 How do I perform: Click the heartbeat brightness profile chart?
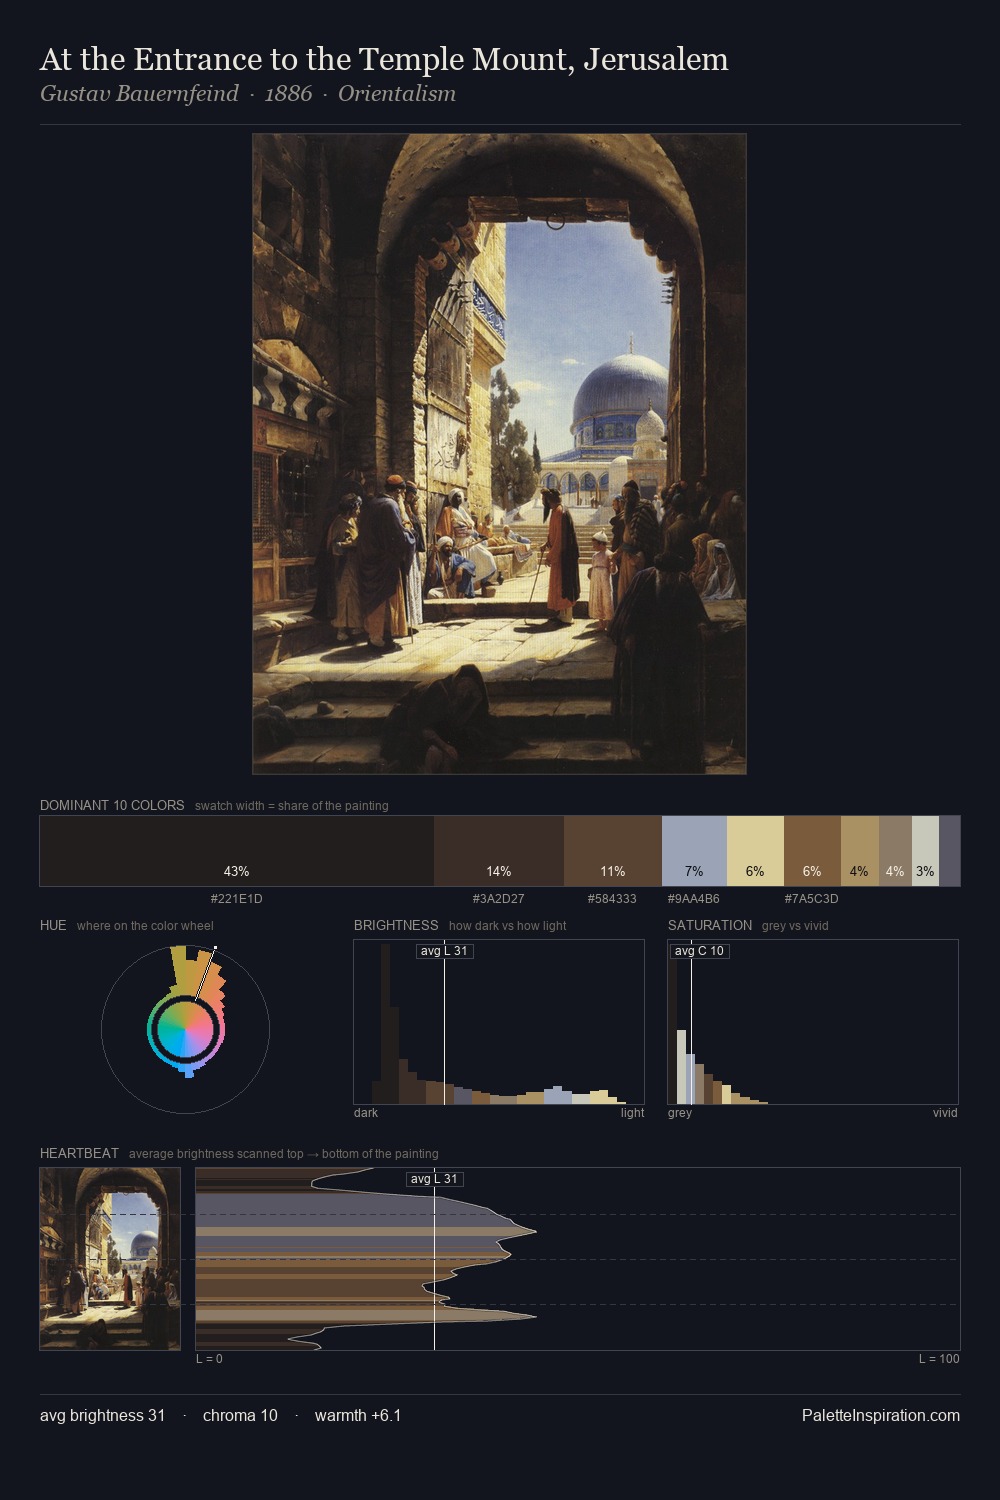pyautogui.click(x=578, y=1259)
